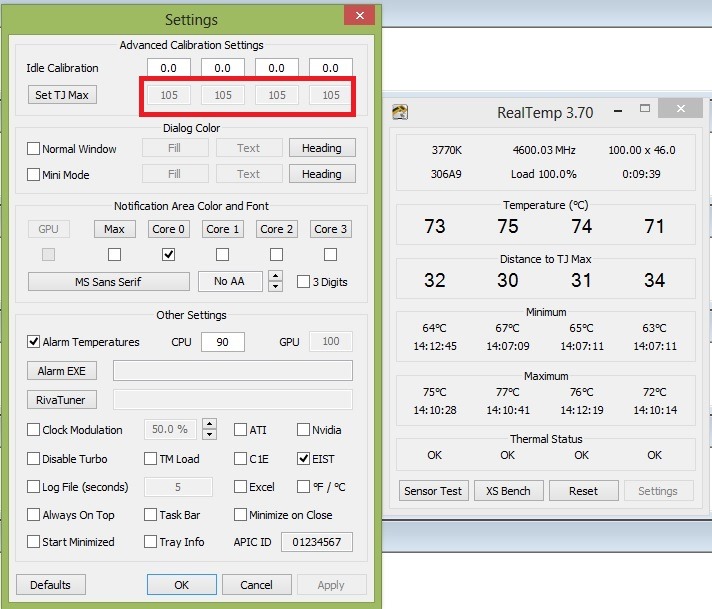
Task: Tick the checkbox under Max
Action: [x=114, y=254]
